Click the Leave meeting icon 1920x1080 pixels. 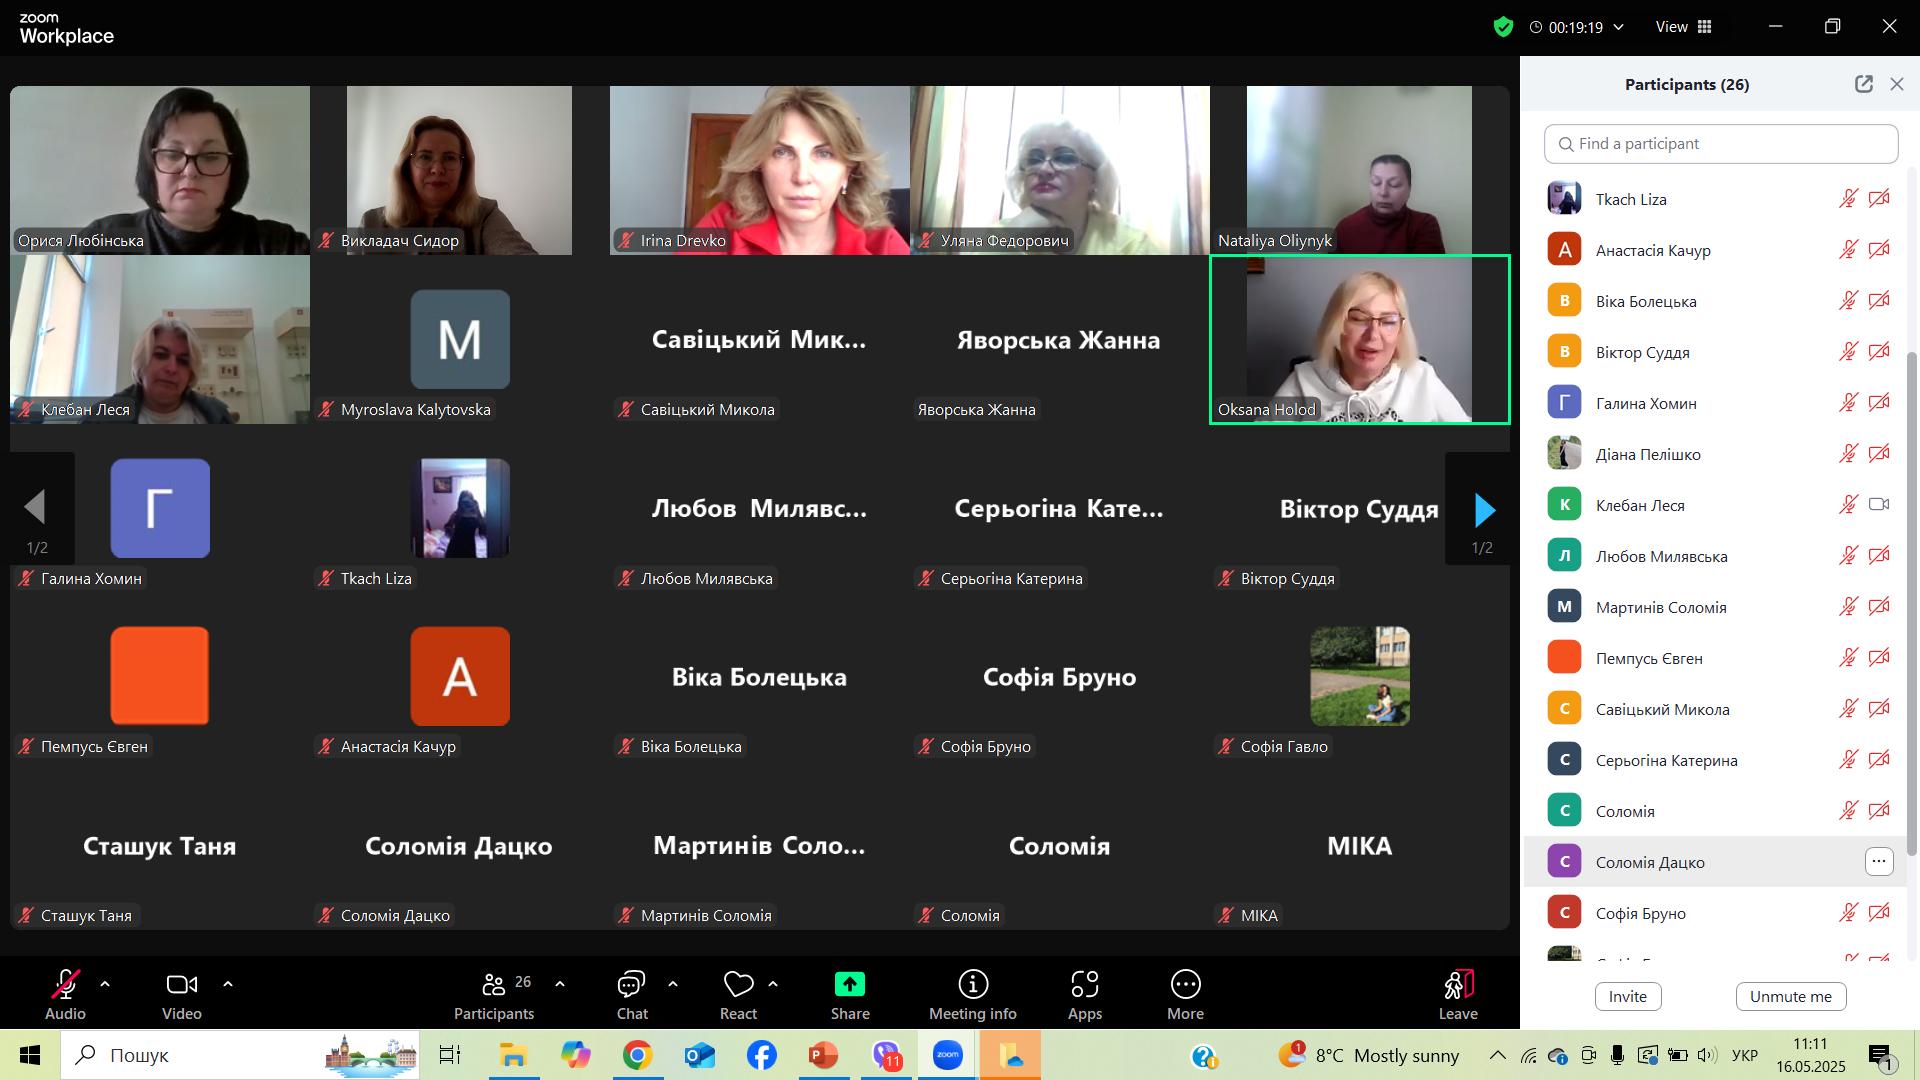1458,985
